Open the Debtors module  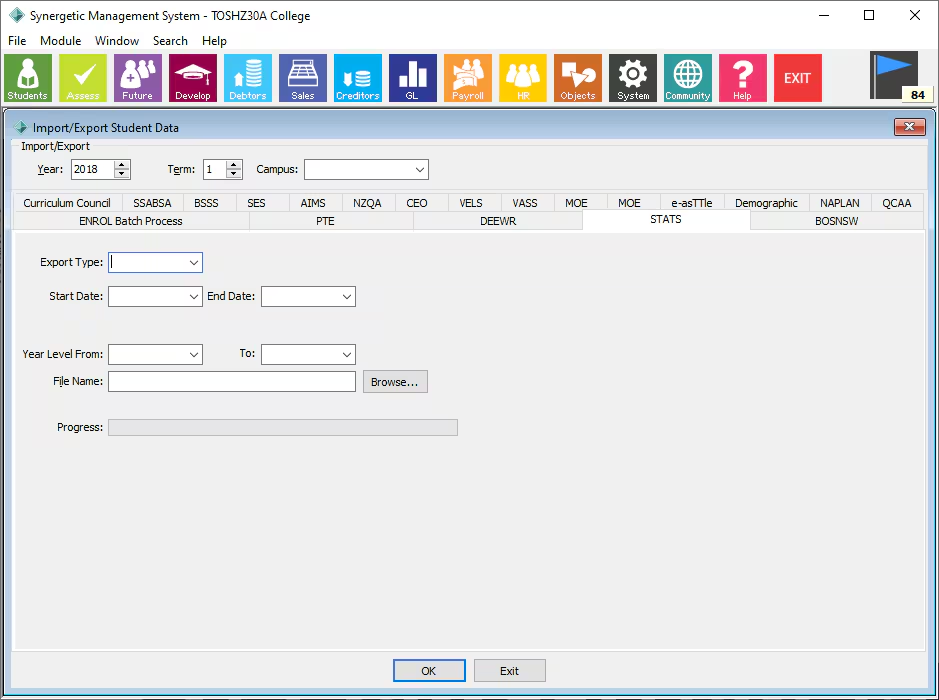coord(248,78)
